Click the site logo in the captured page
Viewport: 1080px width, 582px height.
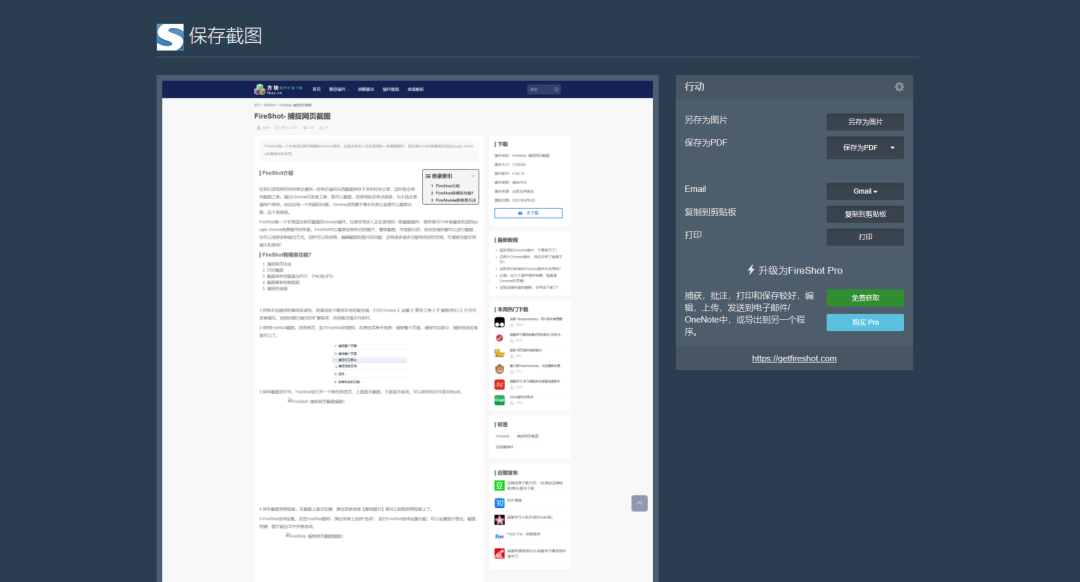pyautogui.click(x=278, y=90)
